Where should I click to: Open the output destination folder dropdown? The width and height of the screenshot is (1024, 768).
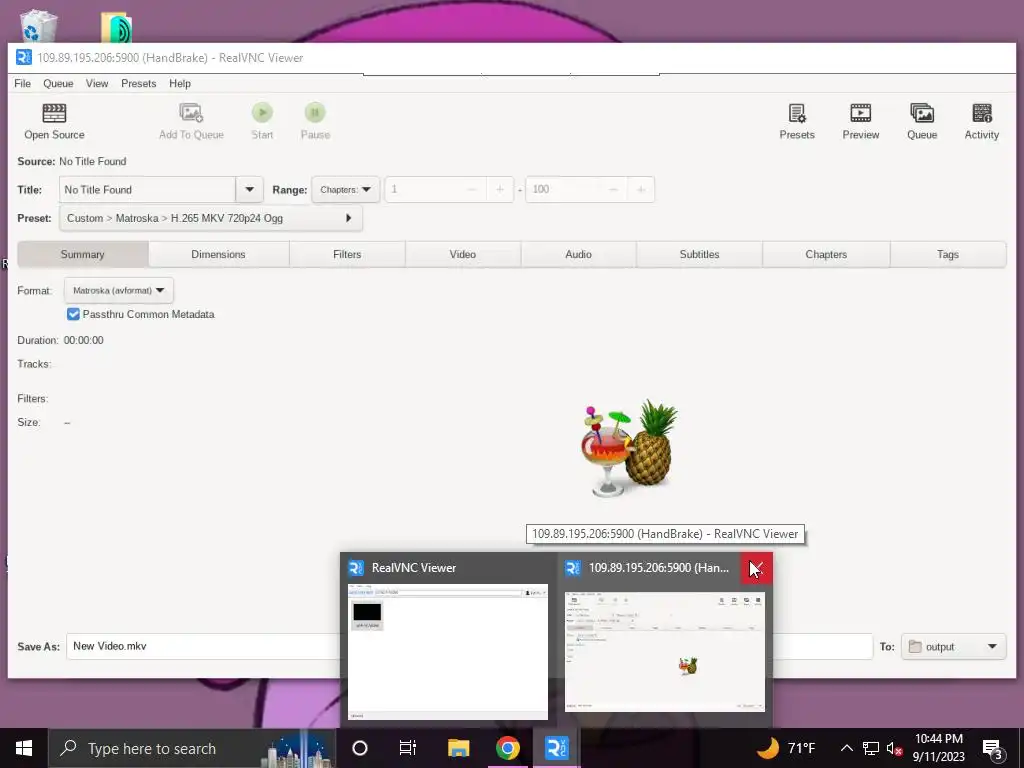953,647
